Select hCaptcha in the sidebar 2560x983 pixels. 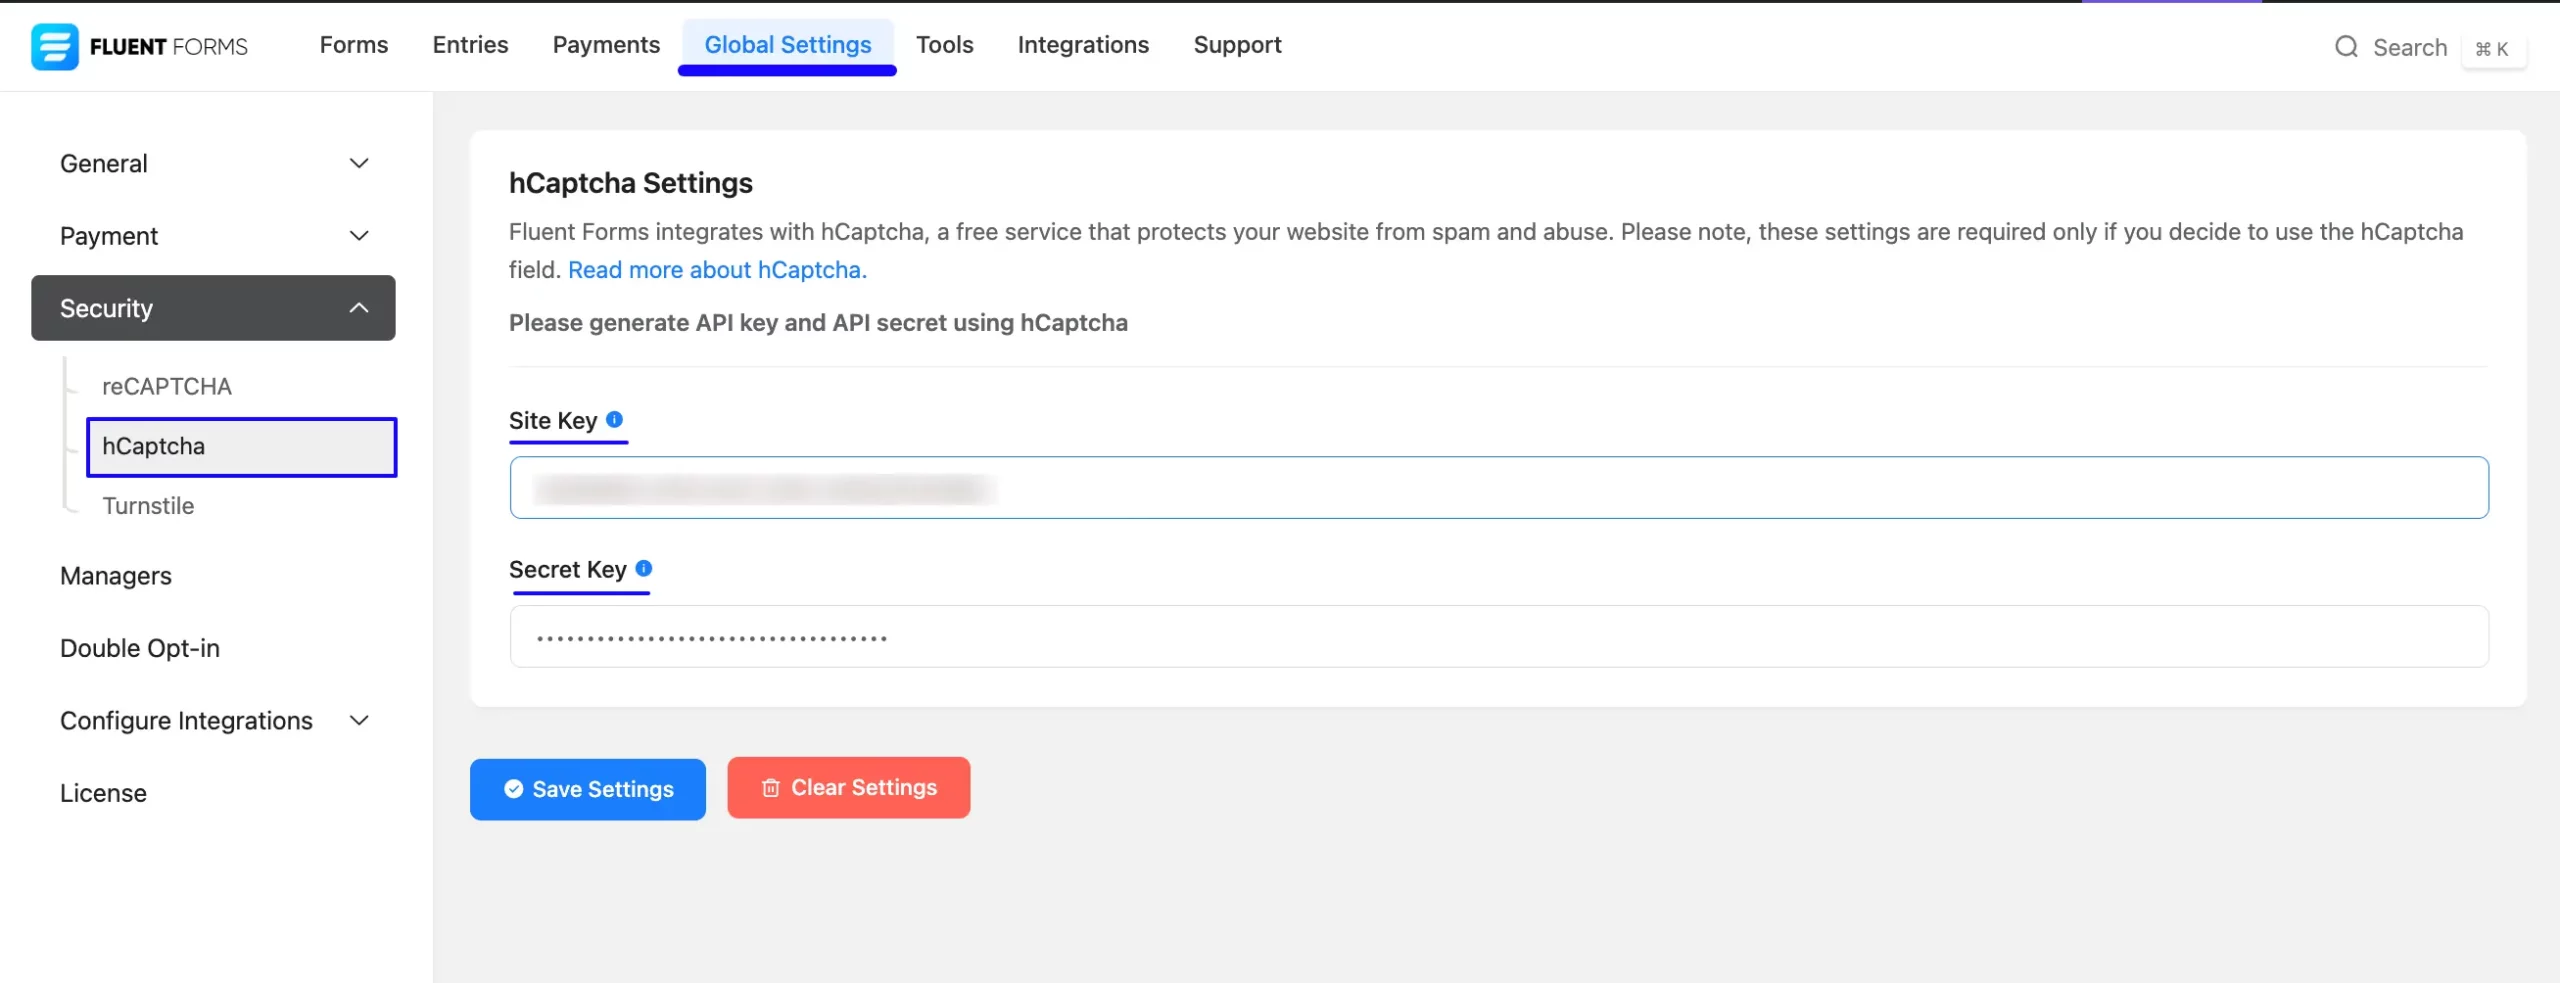click(242, 447)
